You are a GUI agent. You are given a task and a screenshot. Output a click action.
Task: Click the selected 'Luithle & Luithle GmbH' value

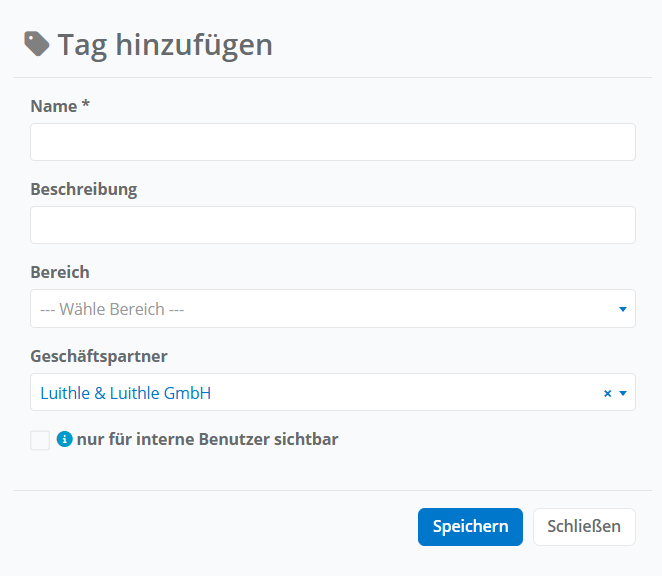coord(126,393)
